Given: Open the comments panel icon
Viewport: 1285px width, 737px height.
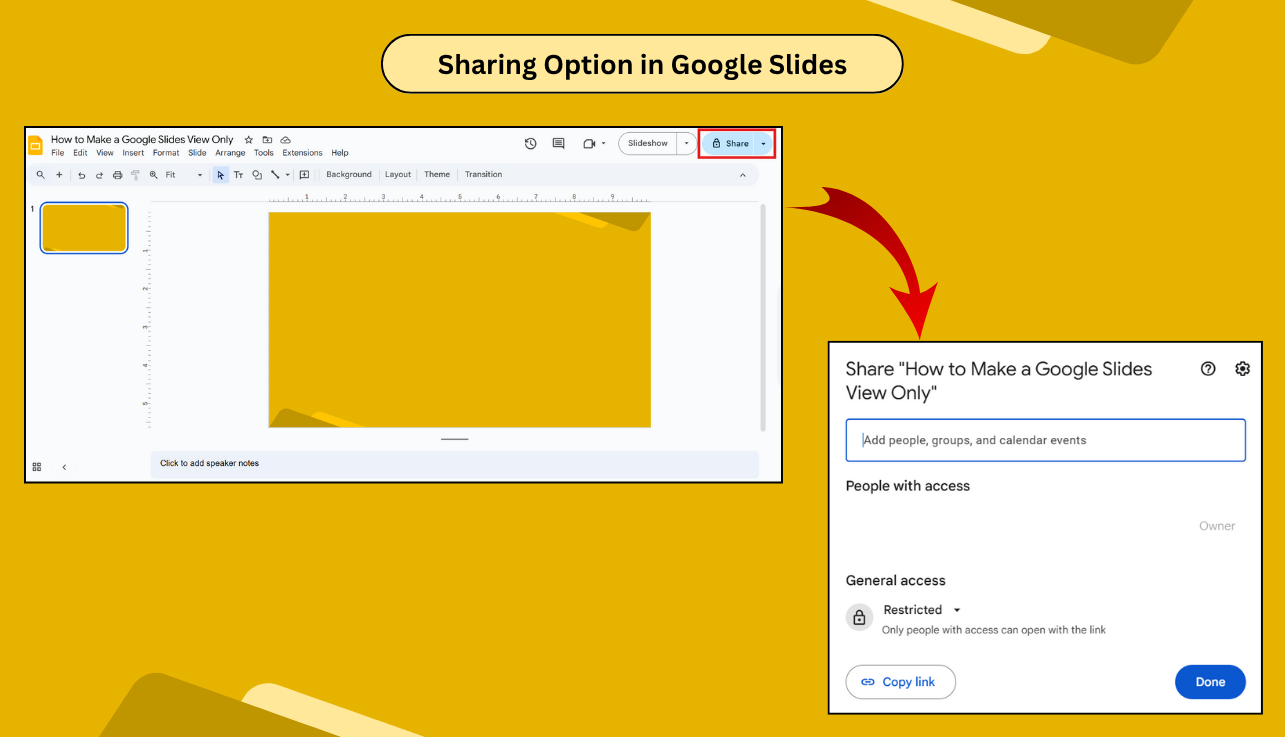Looking at the screenshot, I should pyautogui.click(x=558, y=143).
